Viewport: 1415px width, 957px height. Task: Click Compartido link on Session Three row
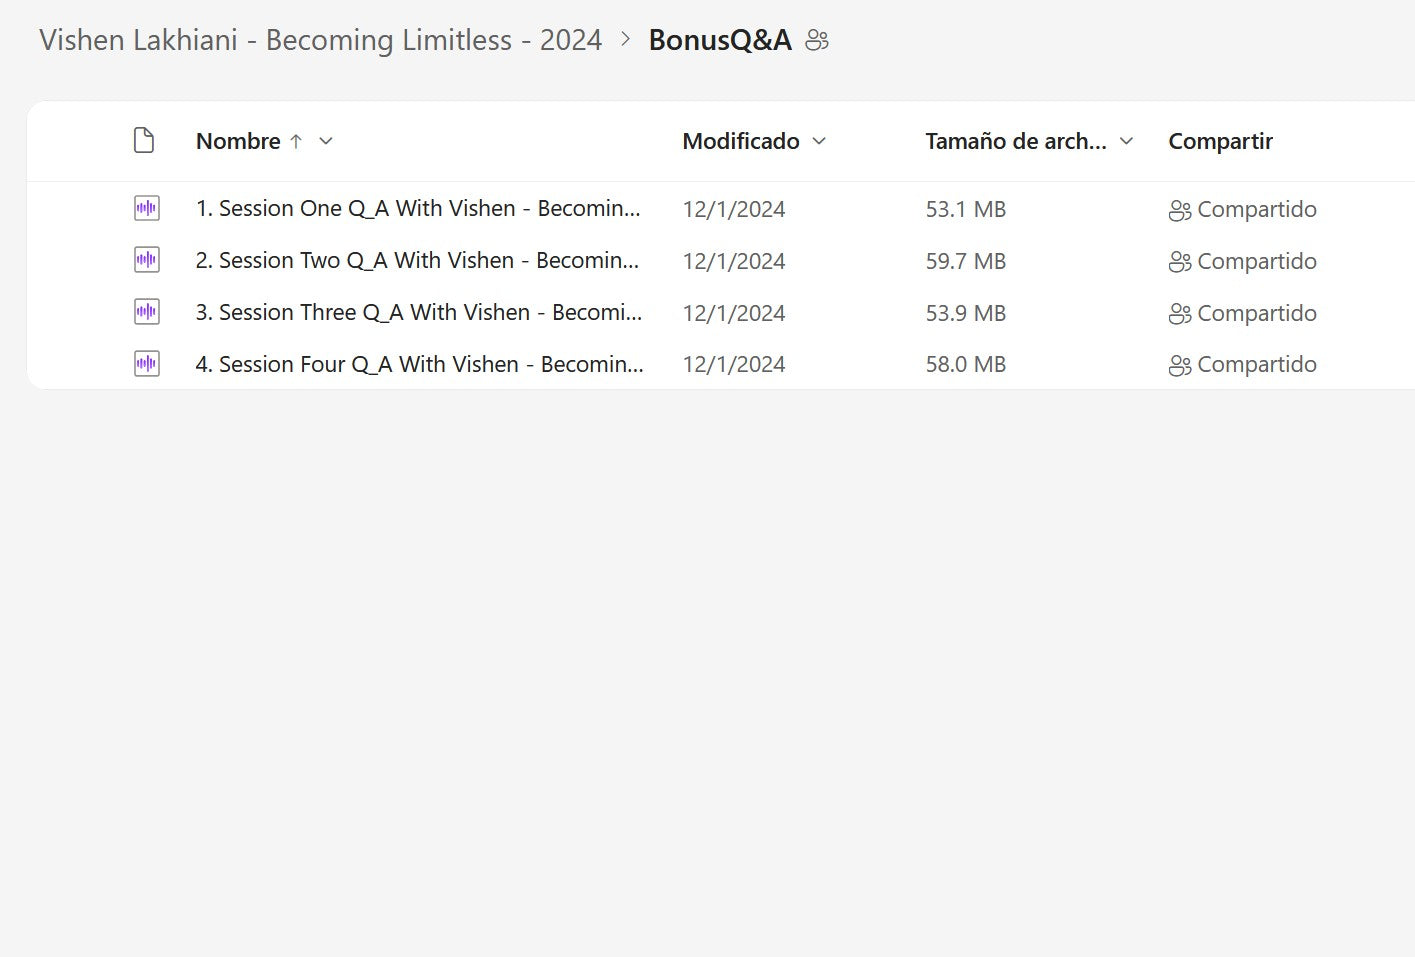(1256, 313)
